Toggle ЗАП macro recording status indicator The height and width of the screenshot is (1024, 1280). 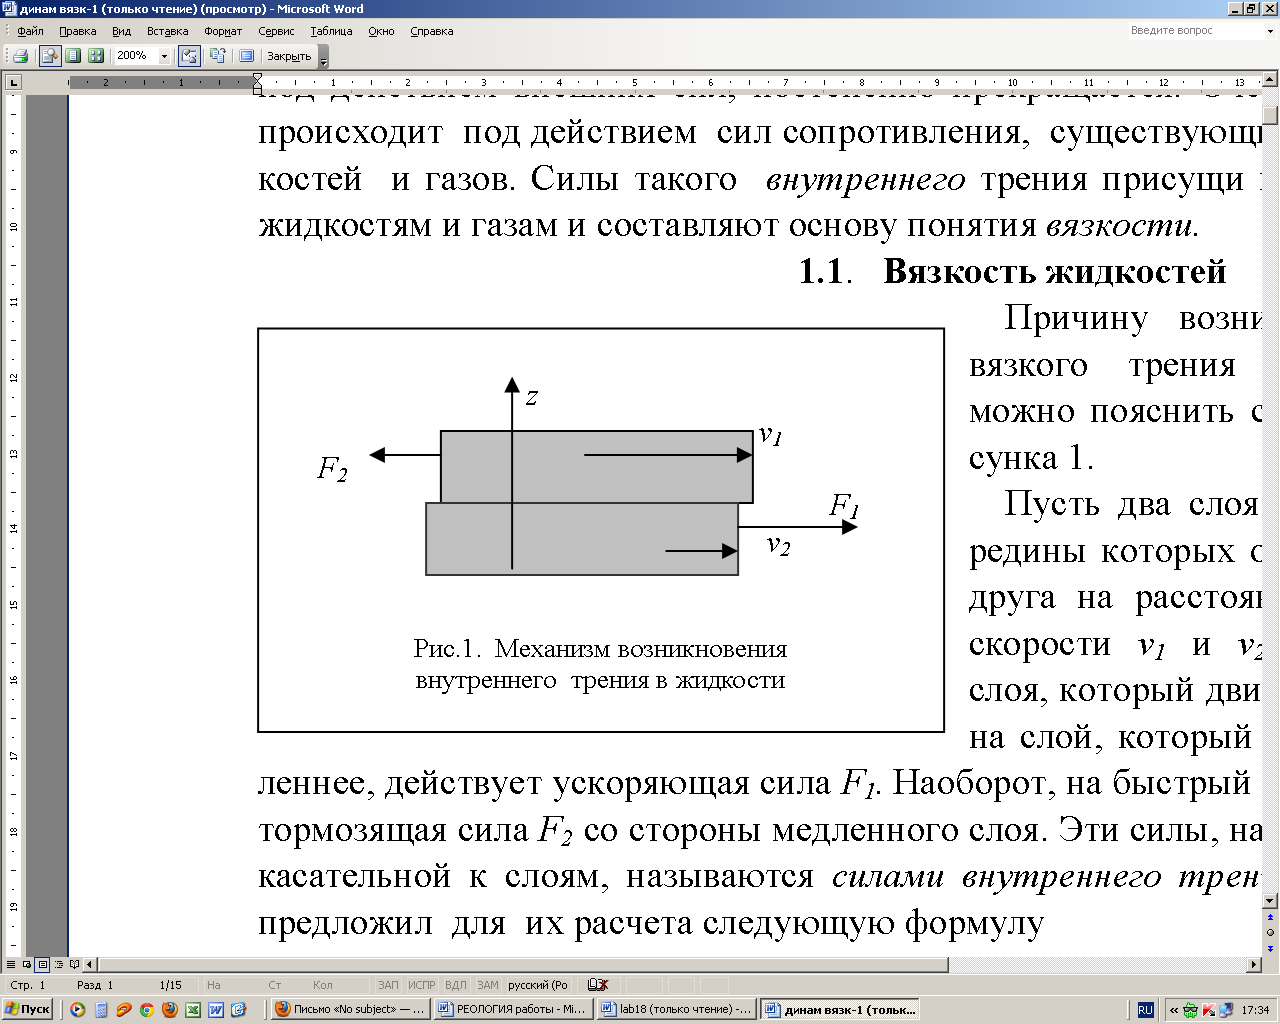coord(388,985)
